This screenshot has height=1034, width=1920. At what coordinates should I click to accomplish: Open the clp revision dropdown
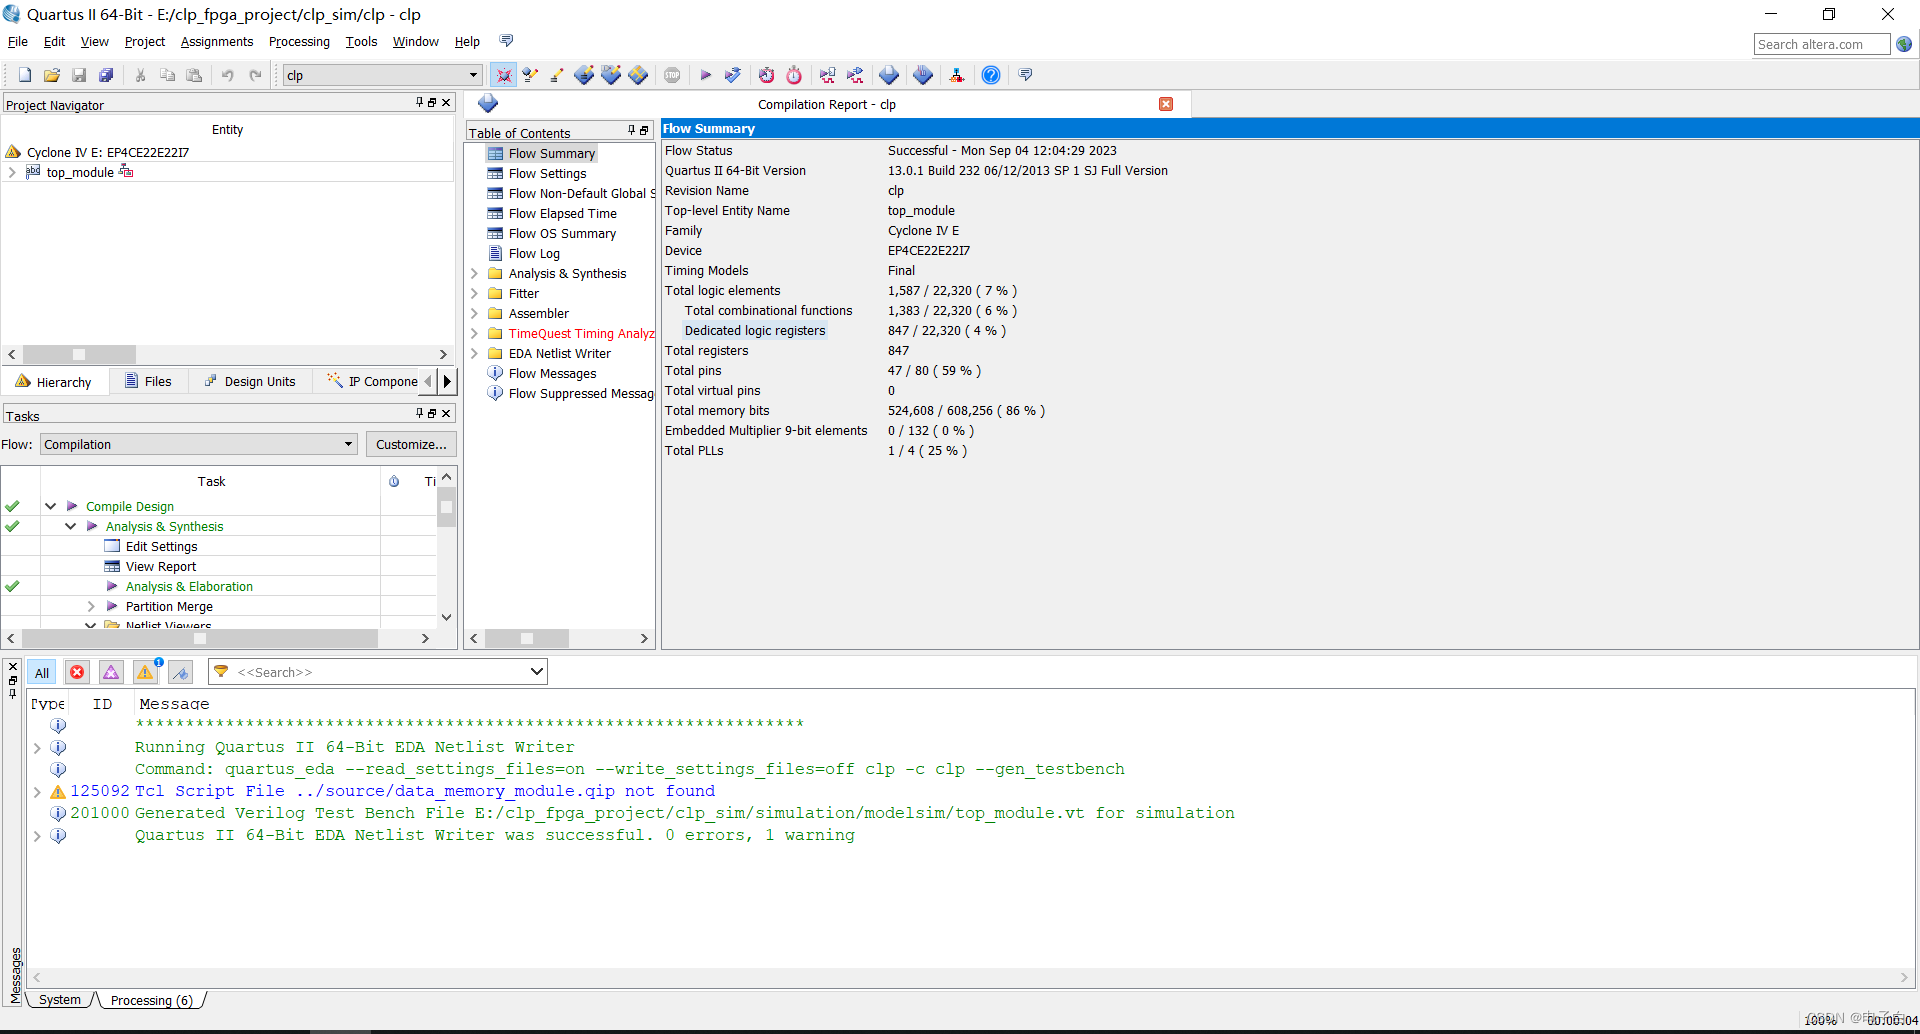pos(382,75)
